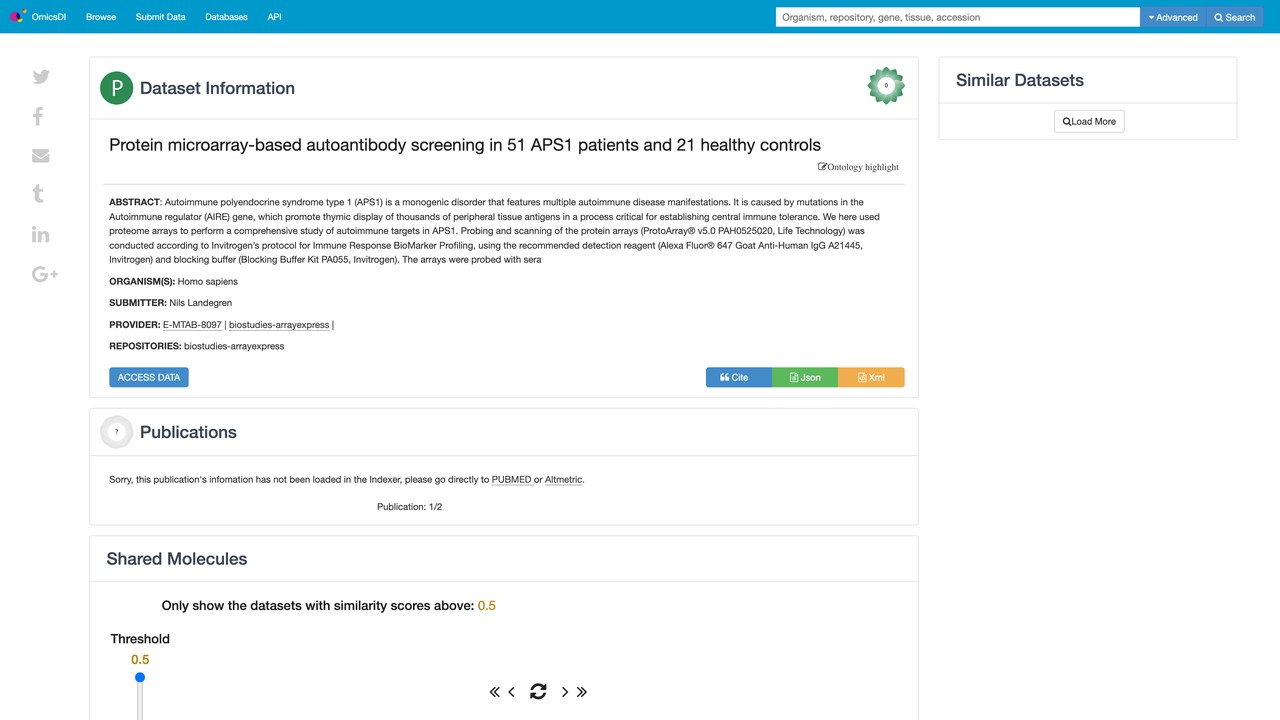Open the Advanced search dropdown
Viewport: 1280px width, 720px height.
point(1173,17)
